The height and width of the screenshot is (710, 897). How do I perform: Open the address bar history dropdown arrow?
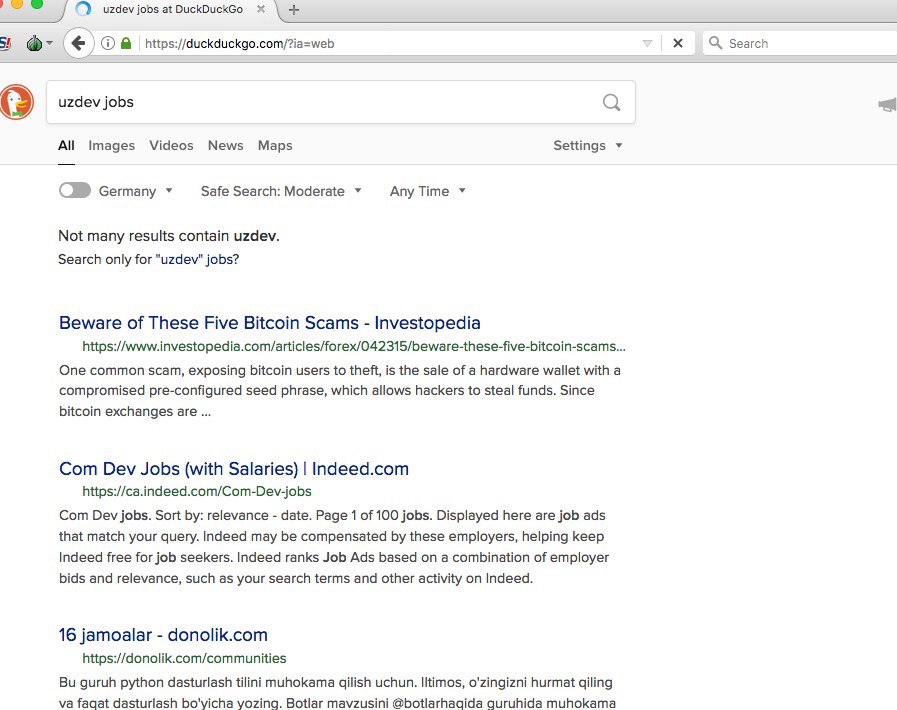tap(648, 43)
